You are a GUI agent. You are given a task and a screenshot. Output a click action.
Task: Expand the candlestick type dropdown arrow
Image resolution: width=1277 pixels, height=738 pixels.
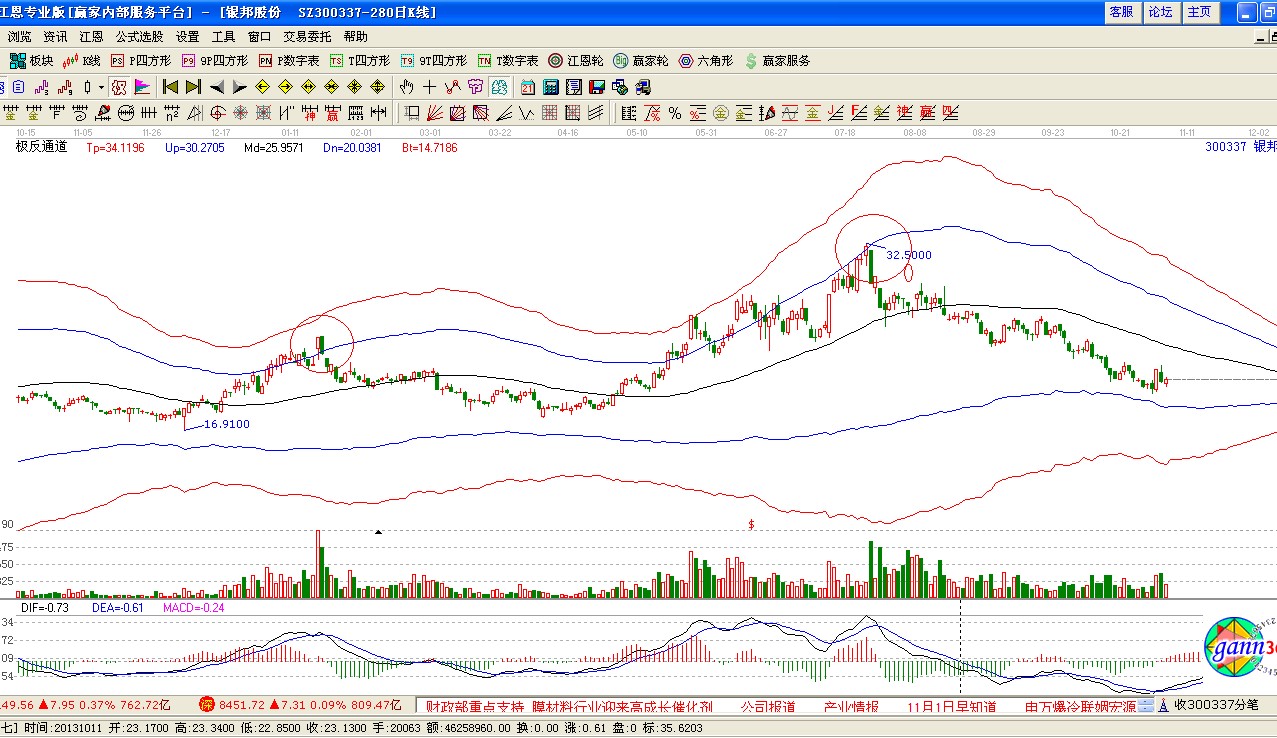coord(101,87)
